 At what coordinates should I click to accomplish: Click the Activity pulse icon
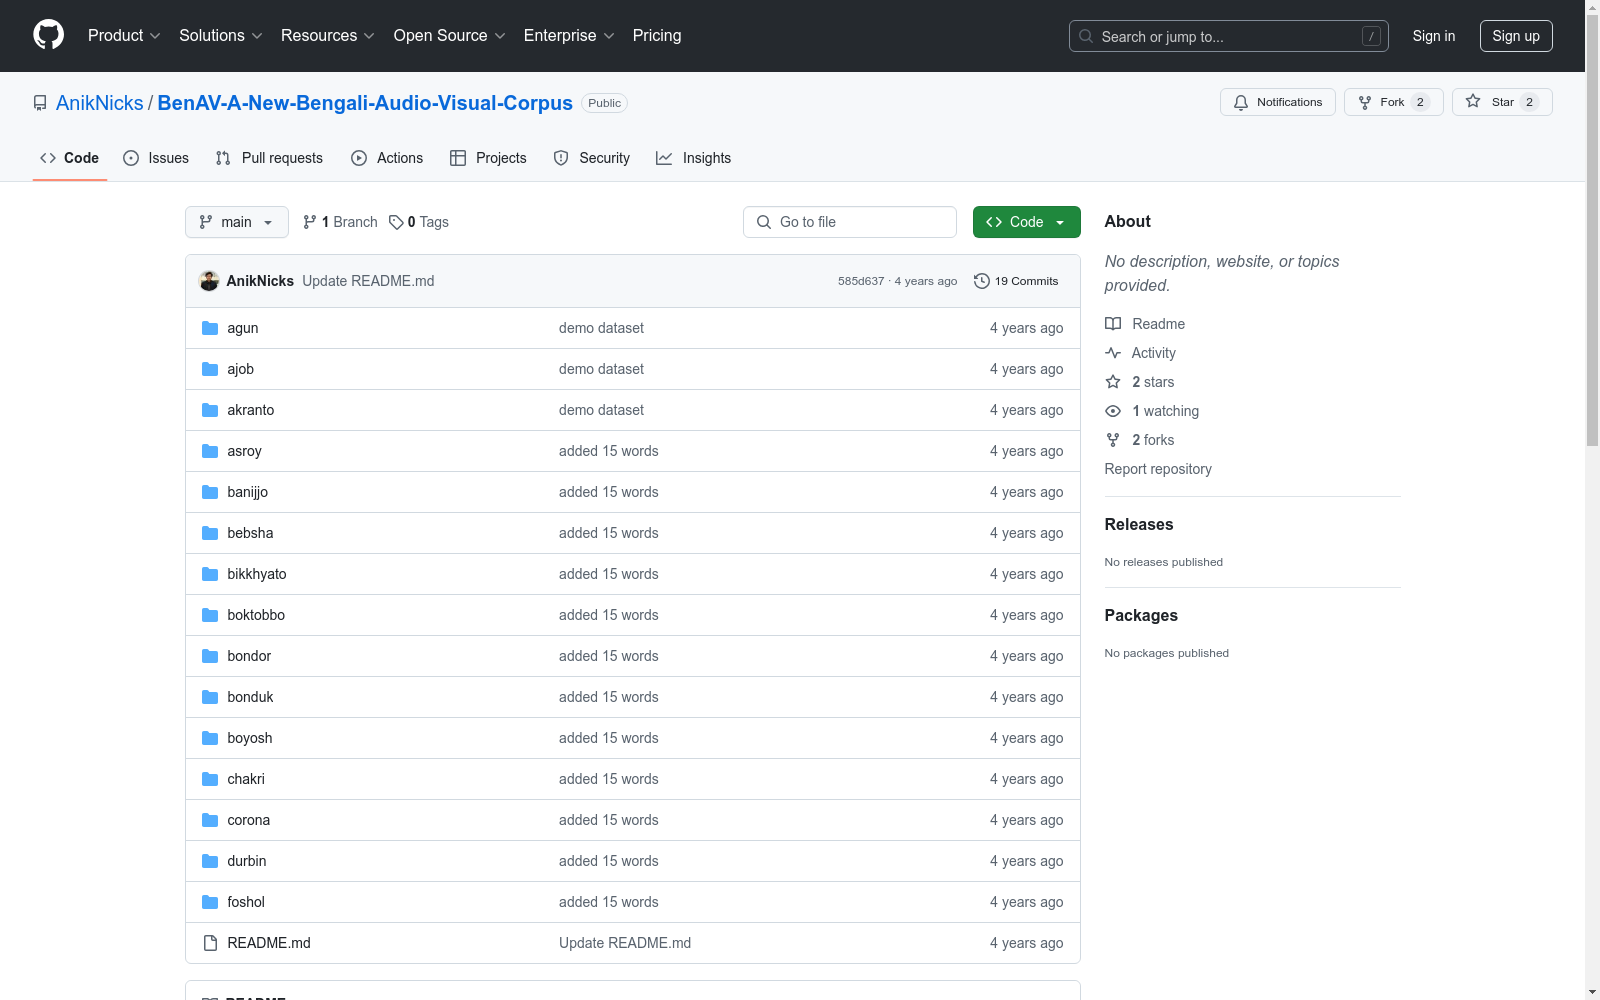pyautogui.click(x=1113, y=353)
